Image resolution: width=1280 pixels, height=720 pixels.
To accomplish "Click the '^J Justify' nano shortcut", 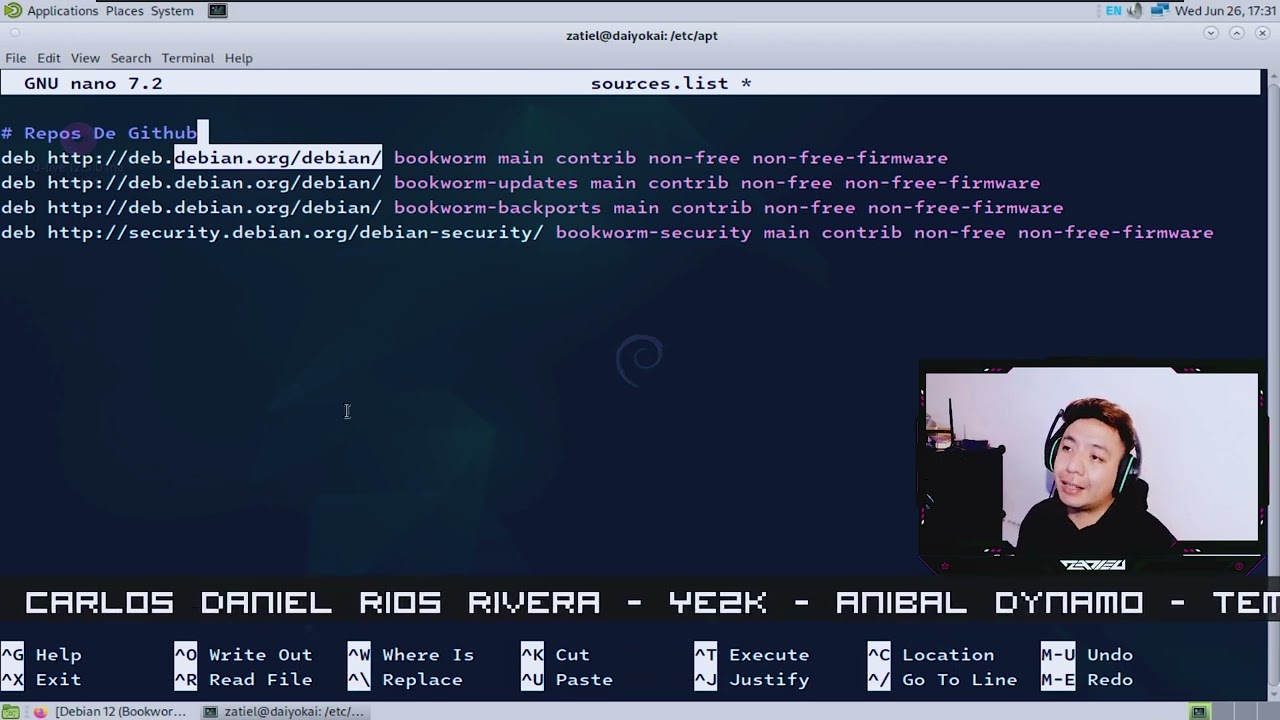I will click(x=751, y=680).
